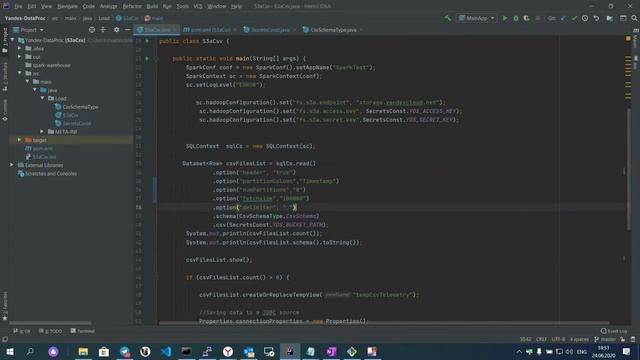640x360 pixels.
Task: Expand External Libraries node
Action: coord(12,165)
